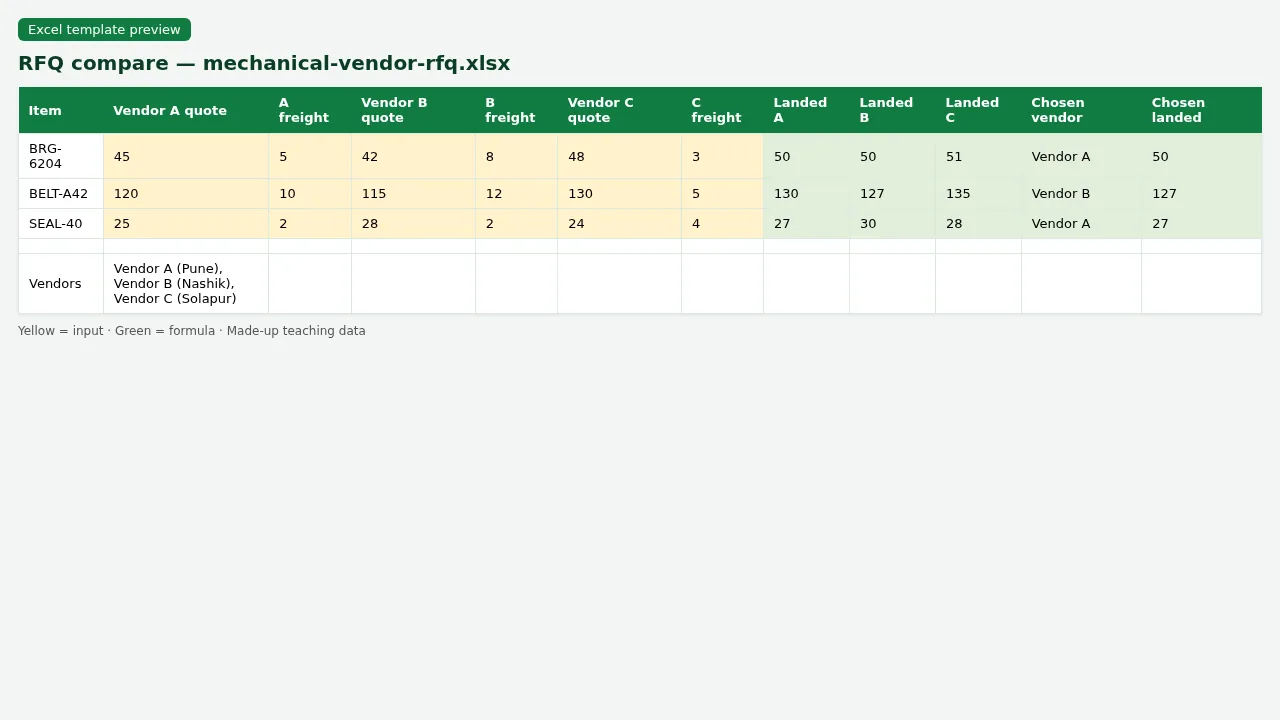The image size is (1280, 720).
Task: Select the Chosen landed column header
Action: tap(1201, 110)
